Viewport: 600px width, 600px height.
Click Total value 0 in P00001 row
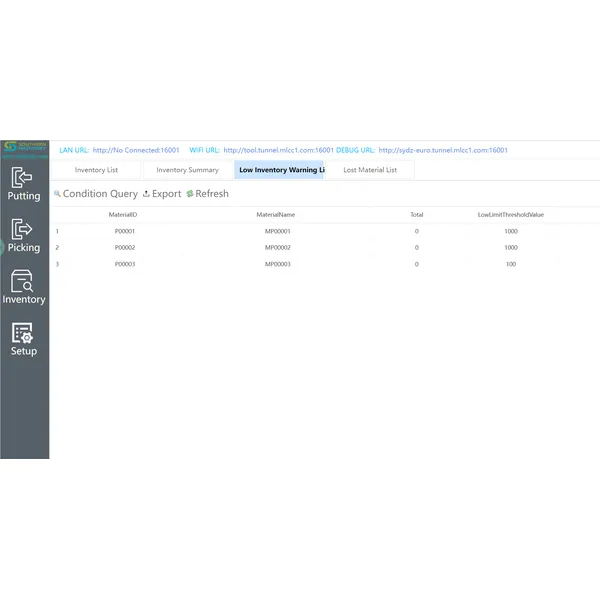coord(417,231)
